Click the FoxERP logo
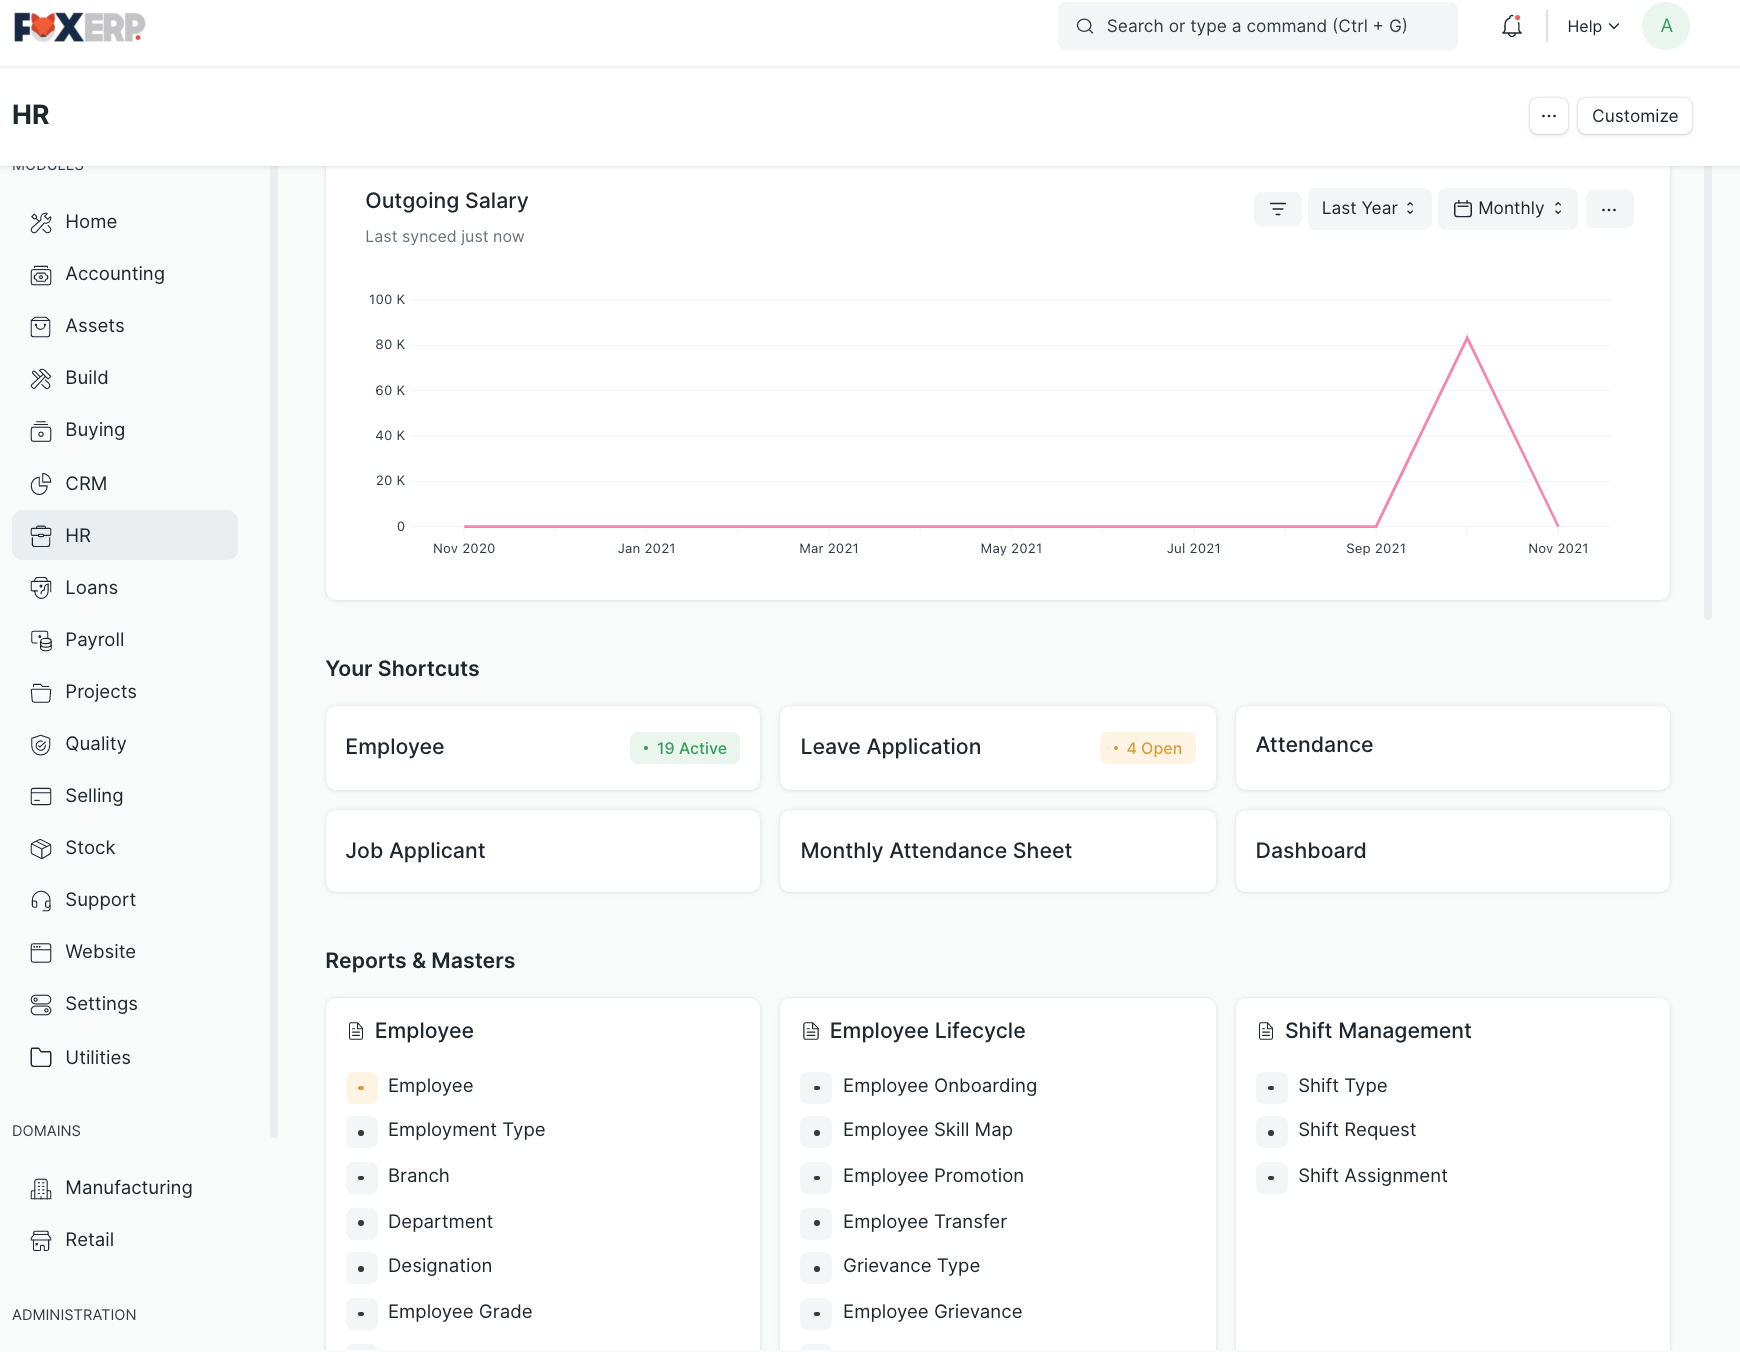 tap(79, 27)
